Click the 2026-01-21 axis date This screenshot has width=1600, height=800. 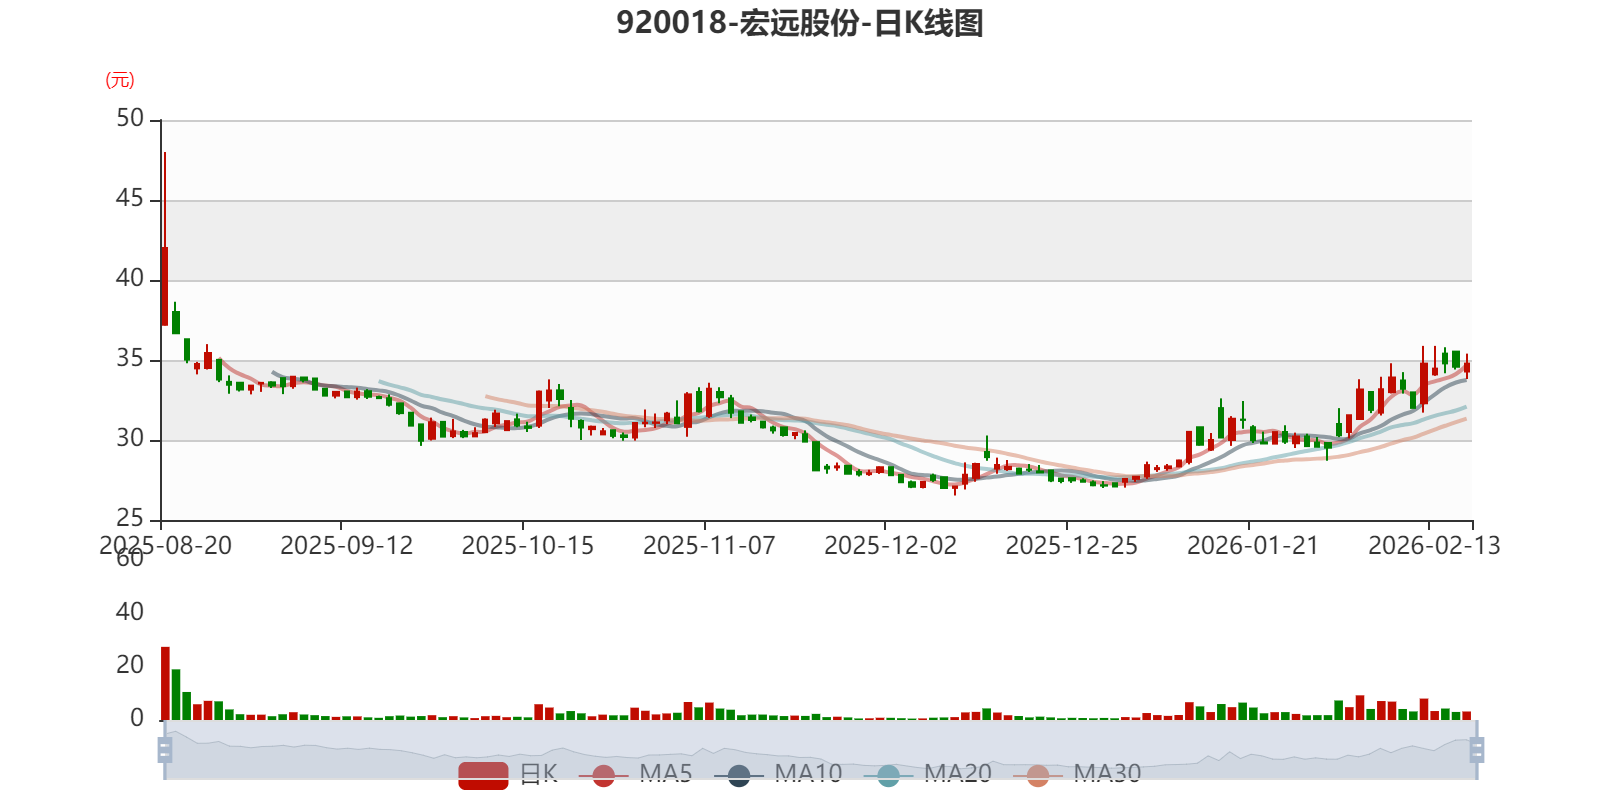pyautogui.click(x=1253, y=545)
